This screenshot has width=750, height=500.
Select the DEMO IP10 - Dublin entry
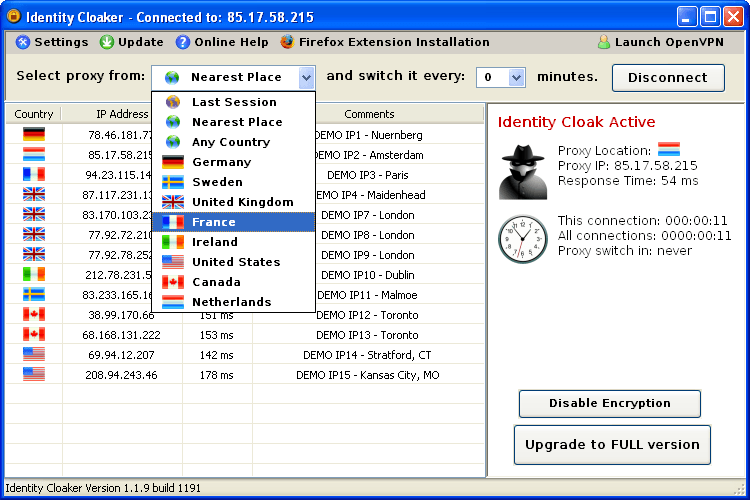point(368,275)
